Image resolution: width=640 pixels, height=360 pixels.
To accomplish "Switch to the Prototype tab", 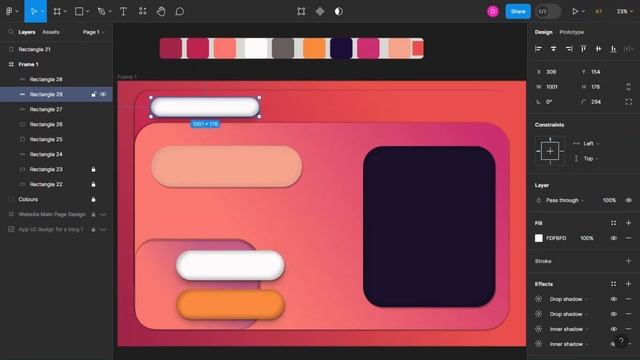I will 571,32.
